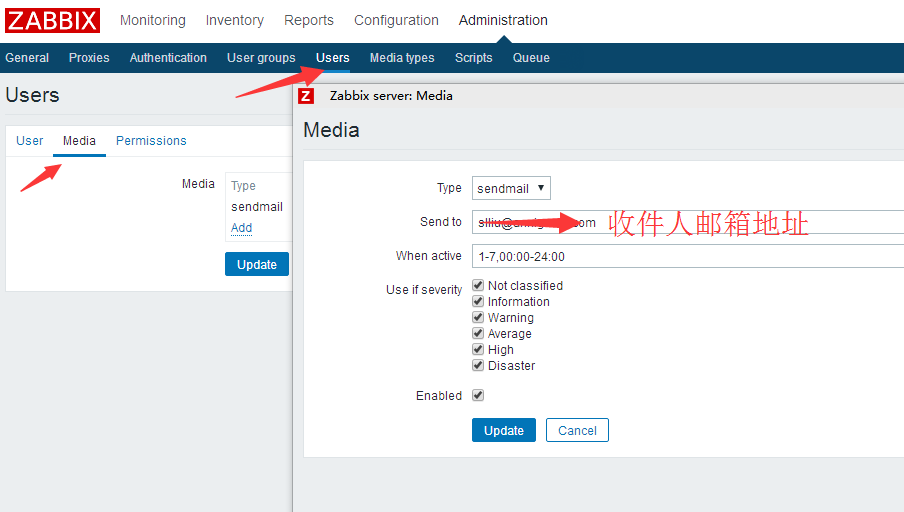Image resolution: width=904 pixels, height=512 pixels.
Task: Click Update button in Media popup
Action: coord(504,430)
